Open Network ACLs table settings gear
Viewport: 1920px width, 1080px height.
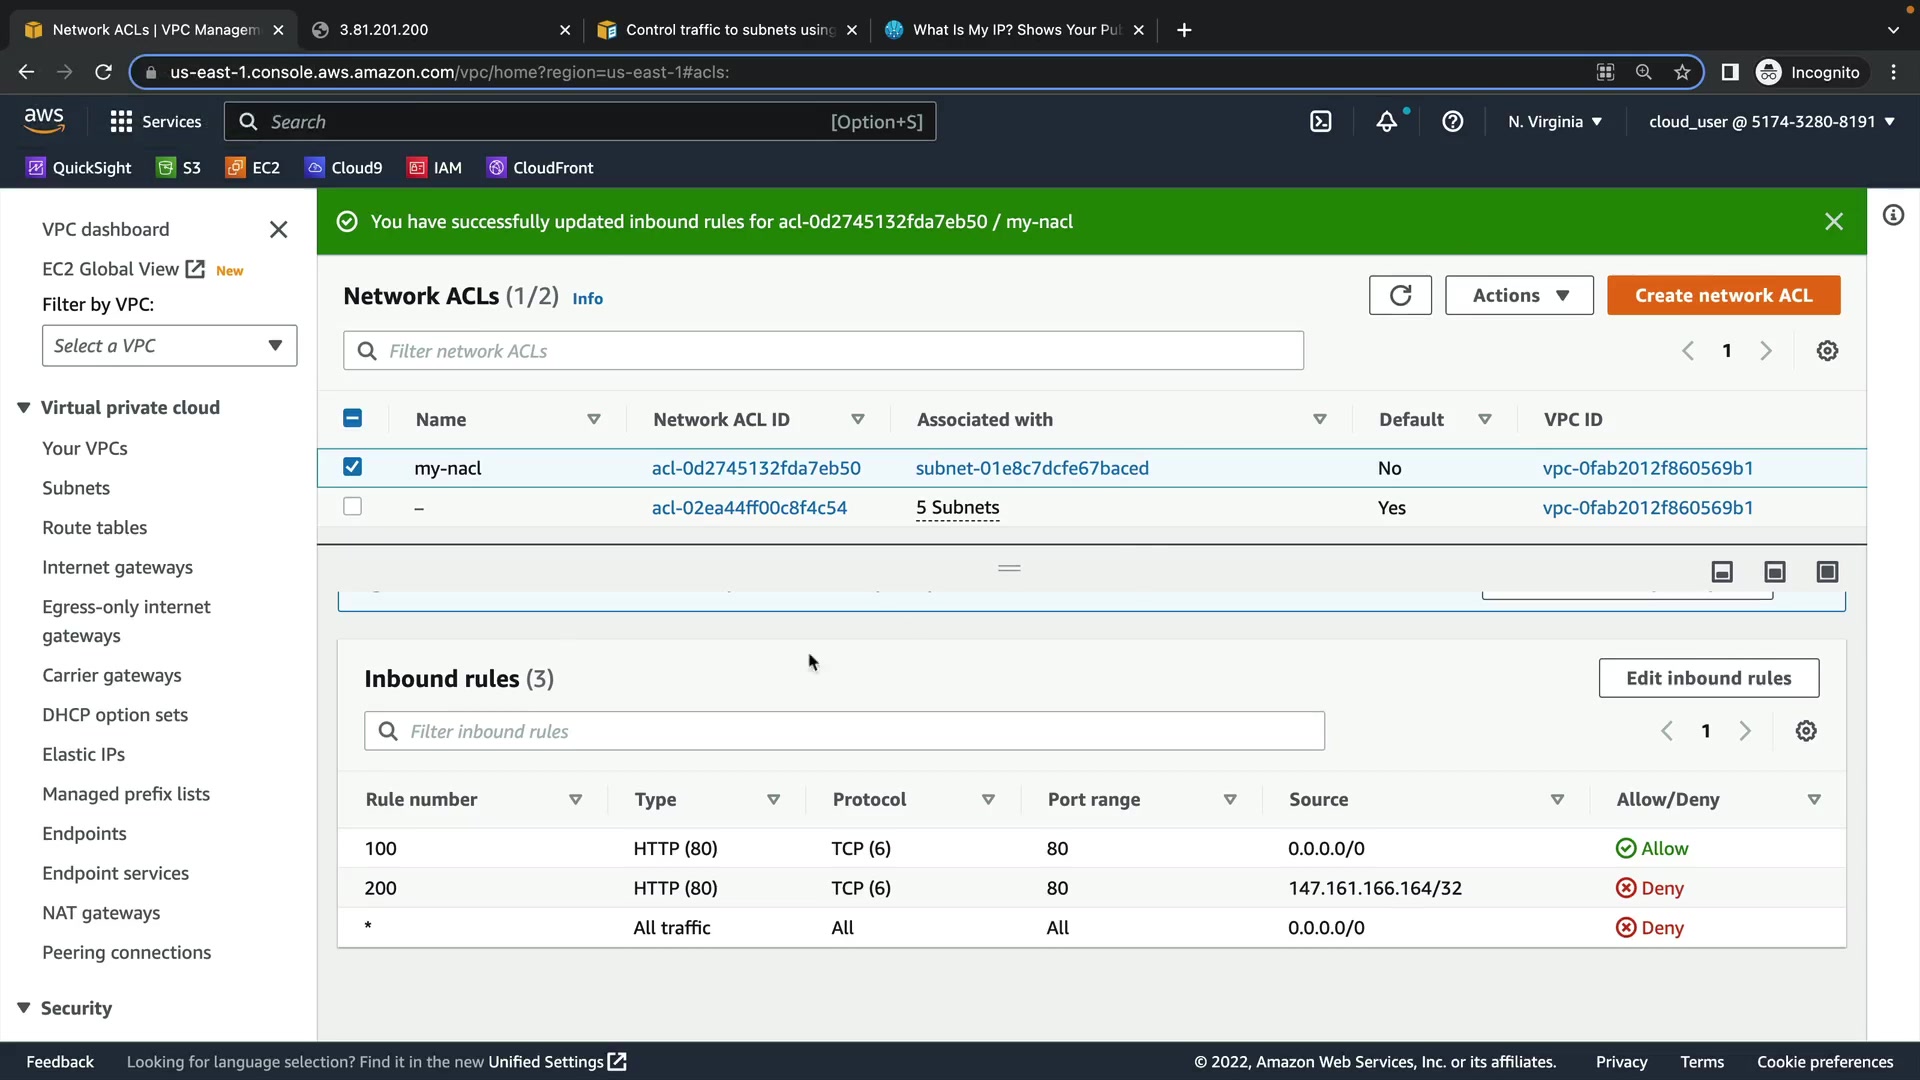[1827, 351]
